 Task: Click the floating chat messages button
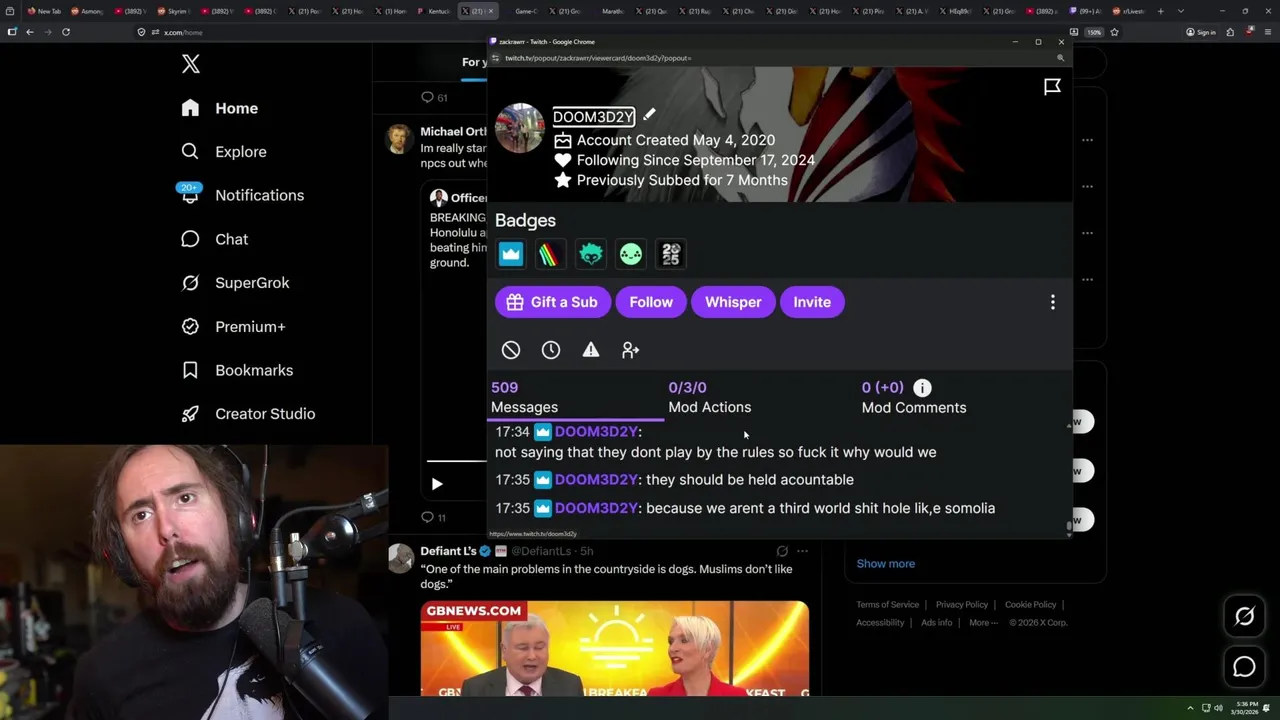(1244, 667)
